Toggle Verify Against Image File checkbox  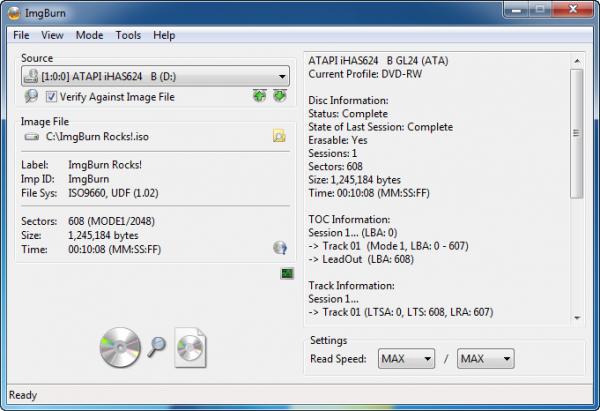pos(51,96)
